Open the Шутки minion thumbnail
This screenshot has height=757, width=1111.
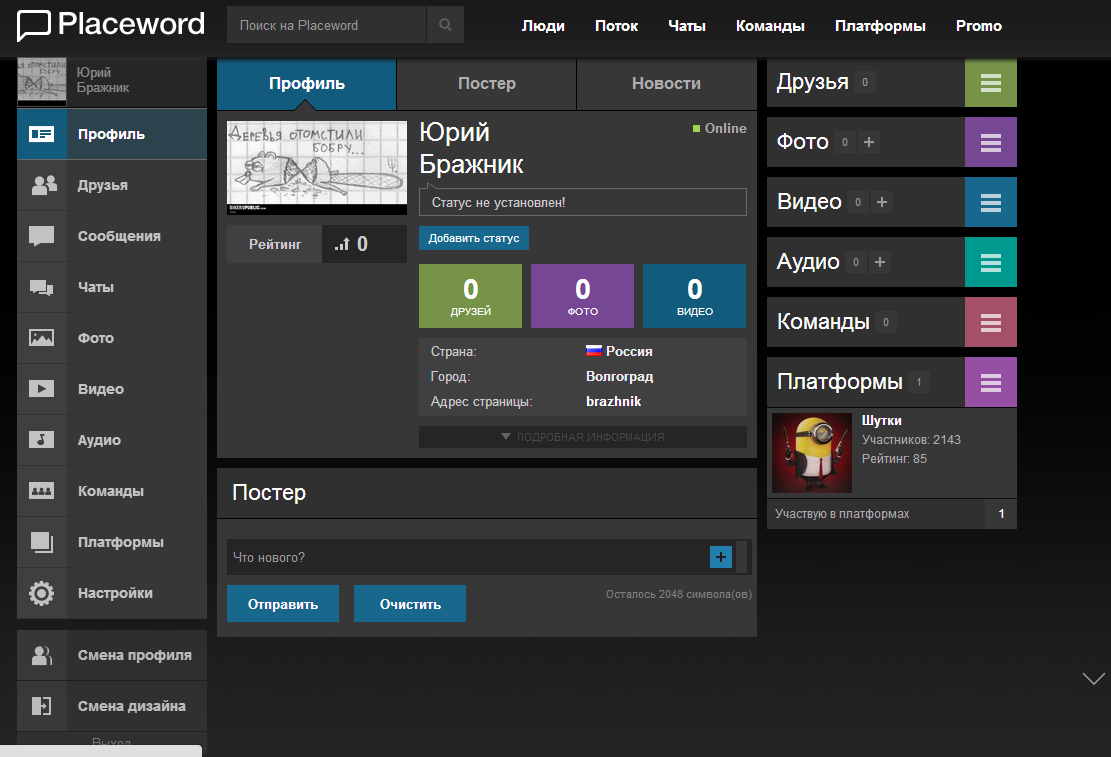click(811, 453)
